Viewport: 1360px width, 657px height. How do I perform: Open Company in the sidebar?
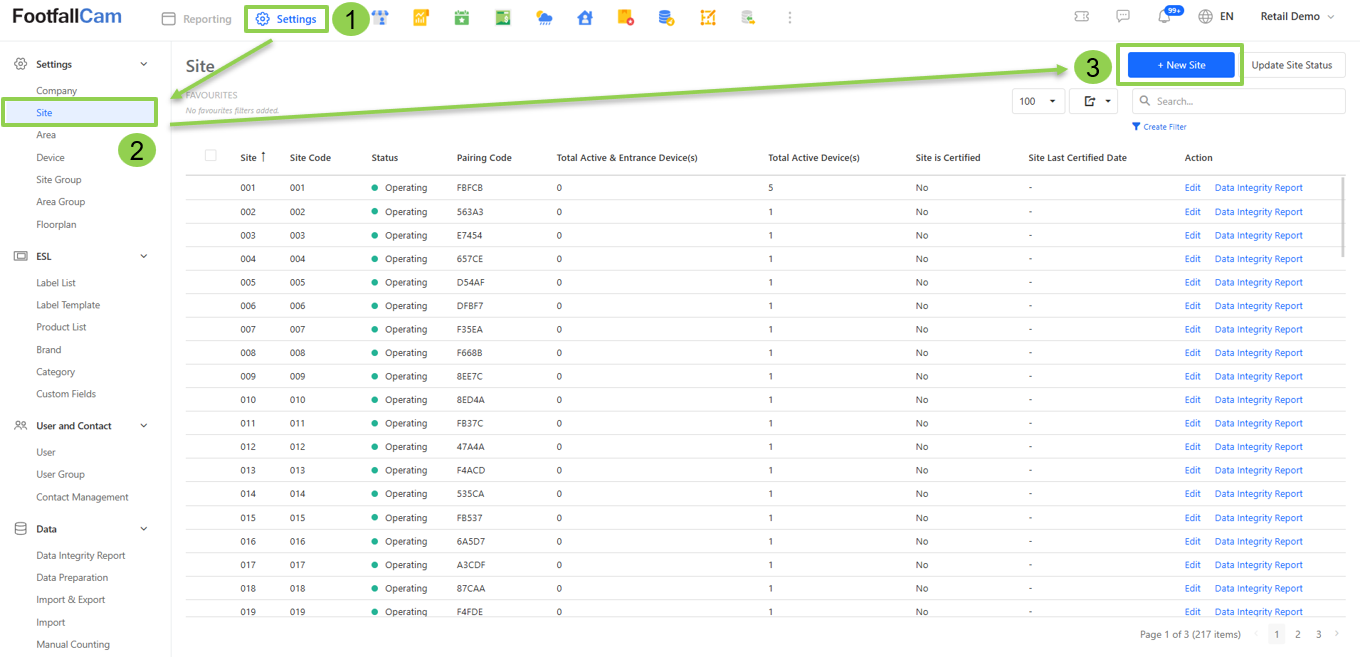(57, 91)
